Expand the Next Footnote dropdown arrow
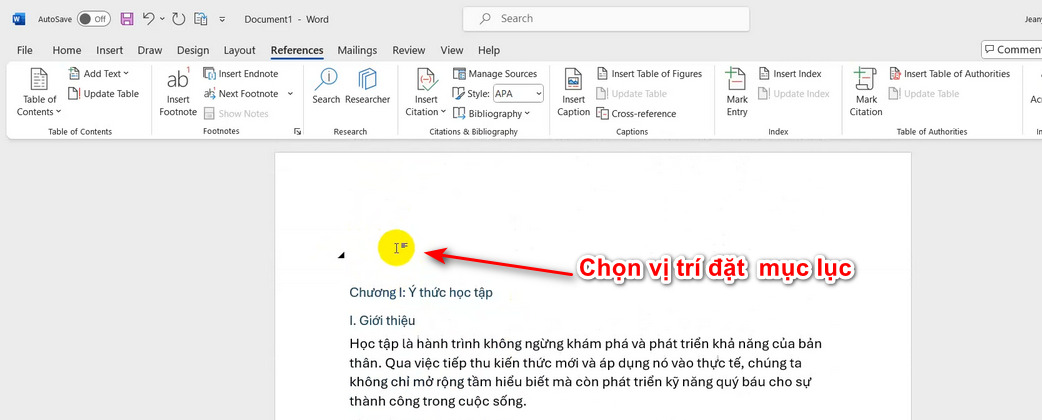Screen dimensions: 1042x420 coord(290,94)
